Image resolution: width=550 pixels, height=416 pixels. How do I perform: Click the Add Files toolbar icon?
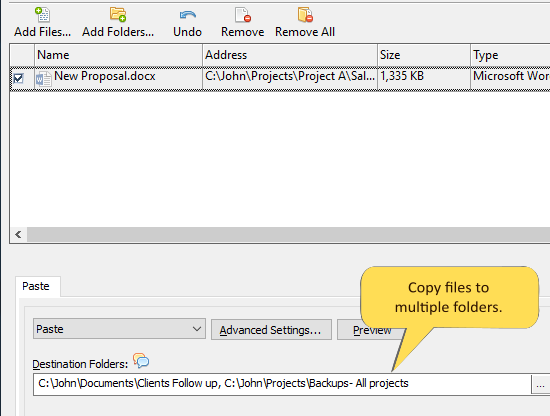pos(43,15)
